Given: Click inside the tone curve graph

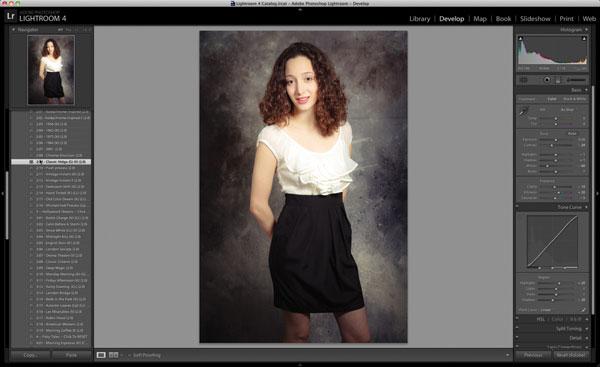Looking at the screenshot, I should pyautogui.click(x=553, y=241).
